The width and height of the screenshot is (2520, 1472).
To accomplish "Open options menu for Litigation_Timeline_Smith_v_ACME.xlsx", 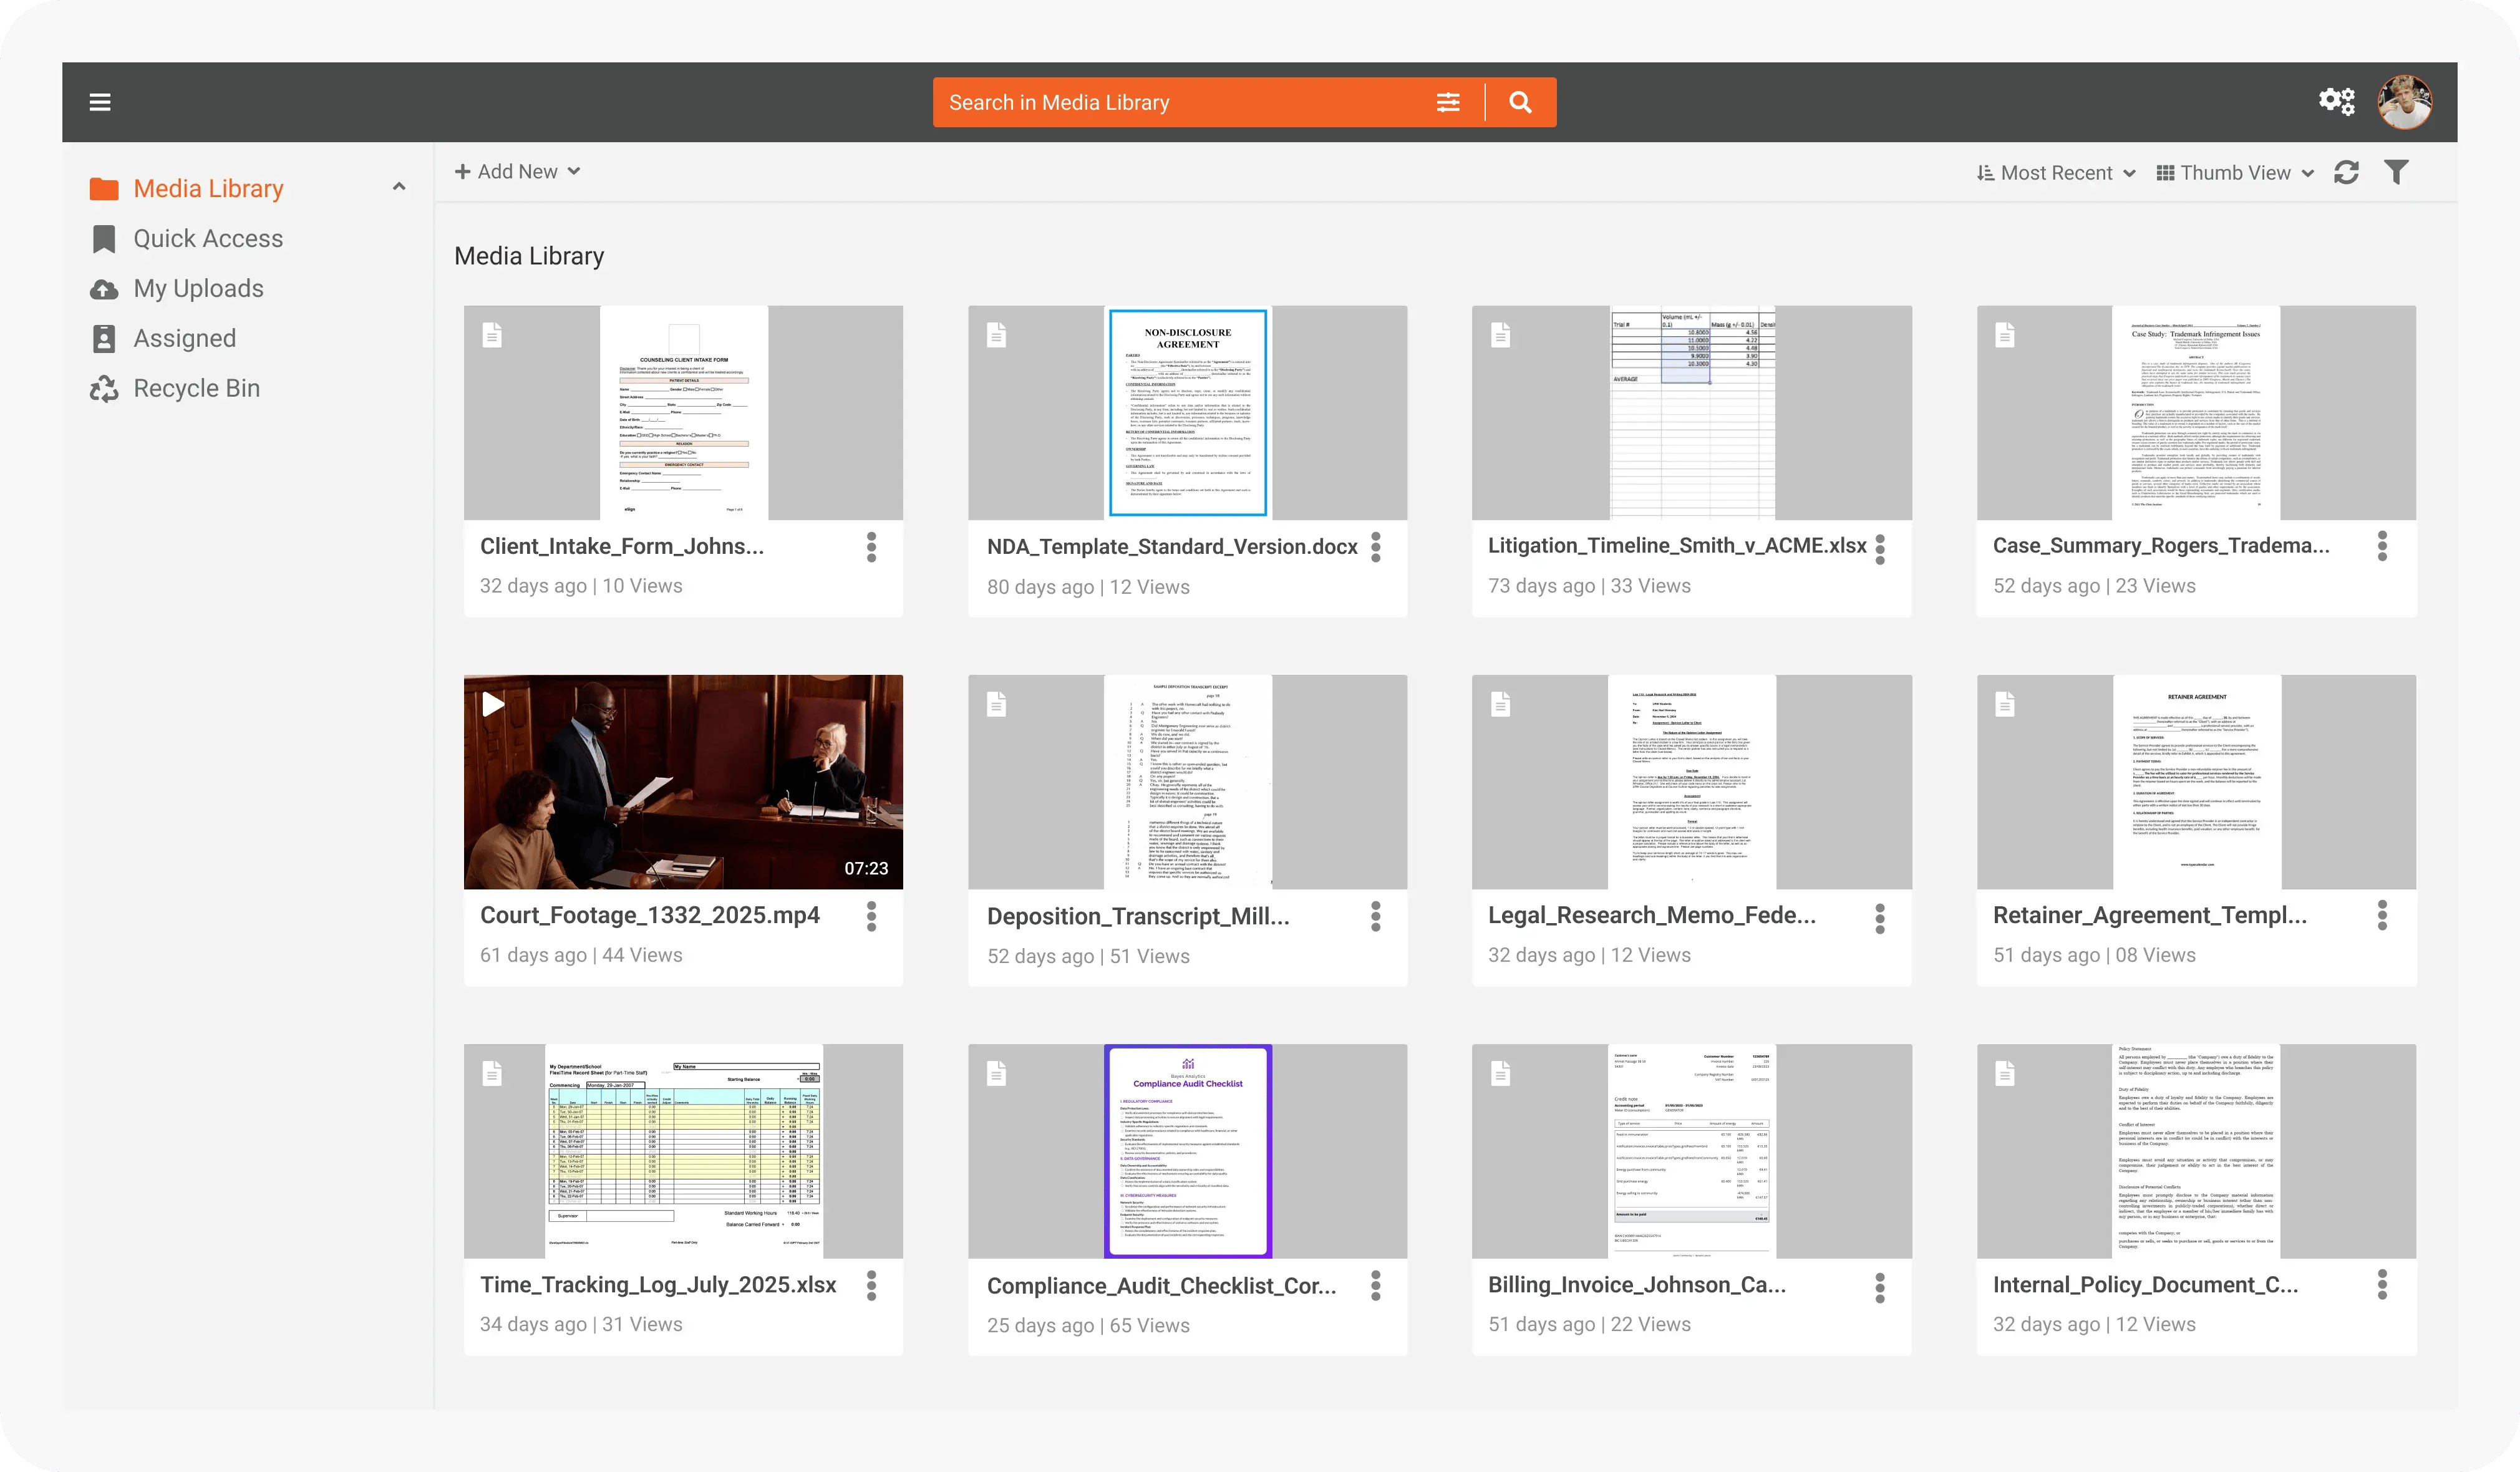I will click(x=1880, y=548).
